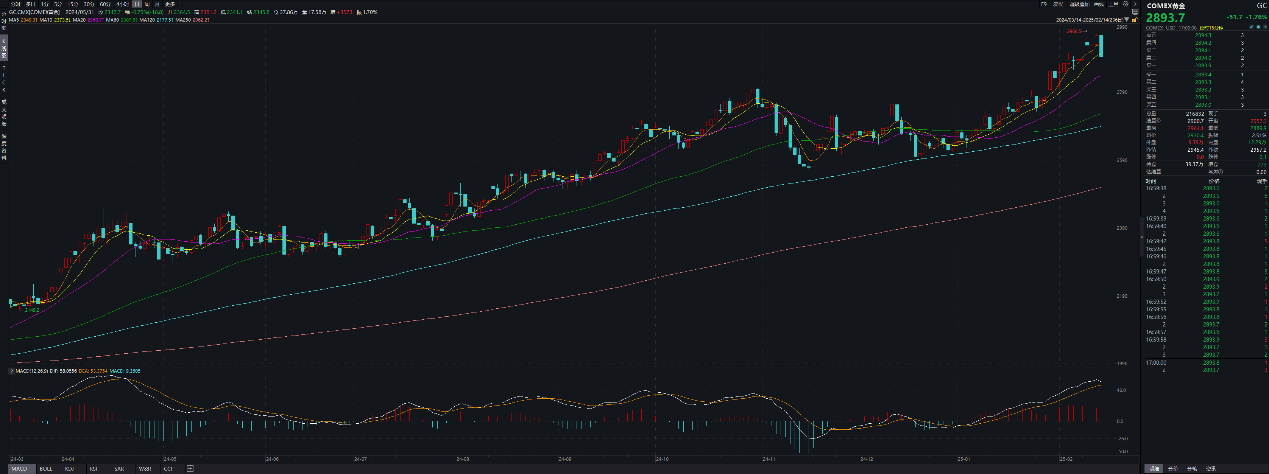This screenshot has height=474, width=1269.
Task: Click the date range 2024/03/14-2025/02/14 text
Action: 1088,20
